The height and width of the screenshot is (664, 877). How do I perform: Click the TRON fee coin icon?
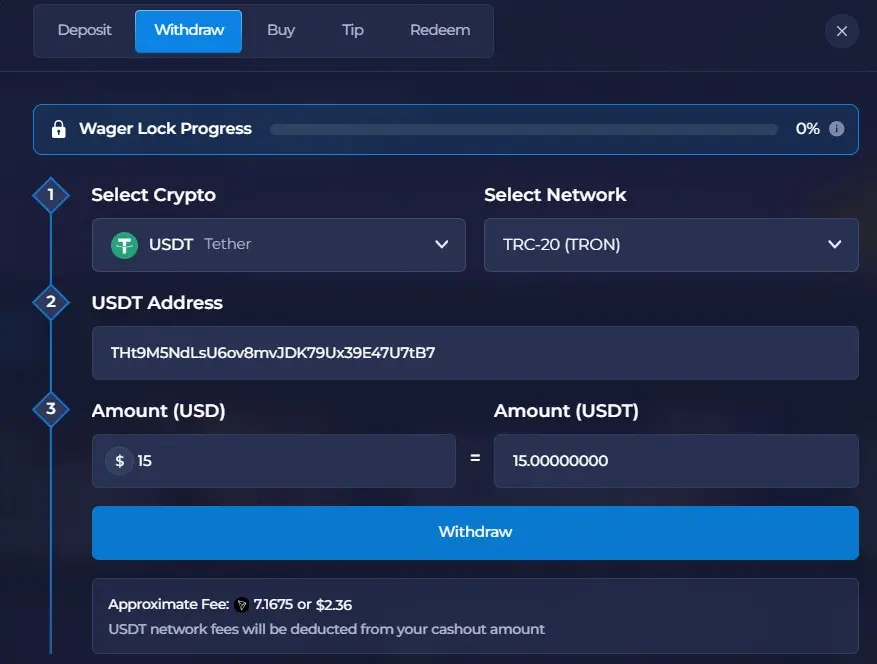tap(242, 605)
